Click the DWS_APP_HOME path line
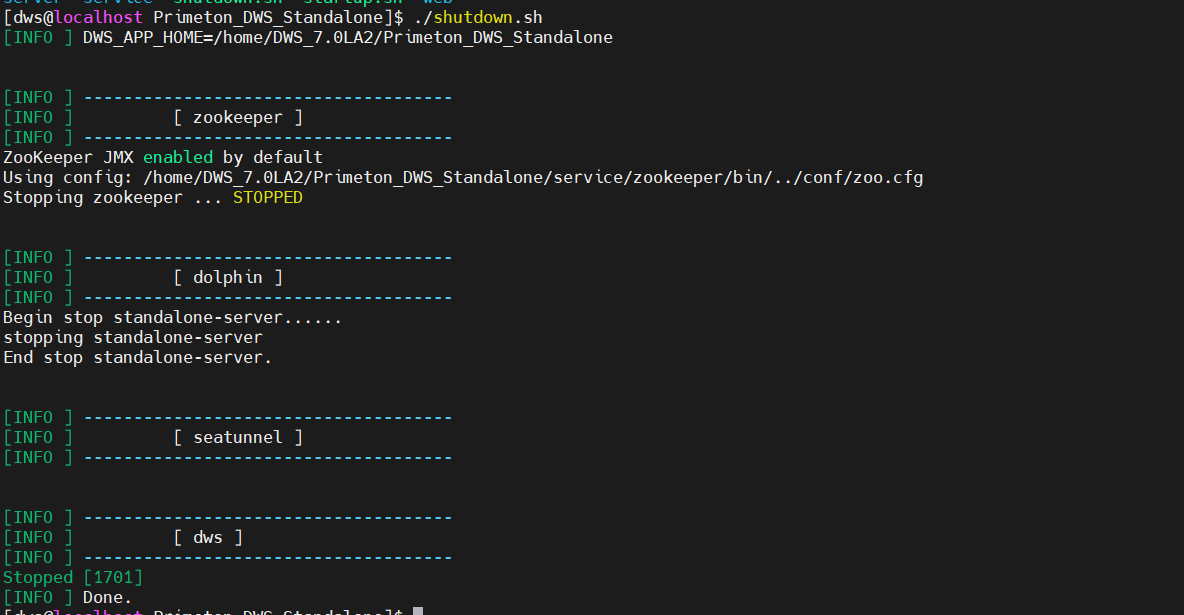Viewport: 1184px width, 615px height. coord(347,38)
